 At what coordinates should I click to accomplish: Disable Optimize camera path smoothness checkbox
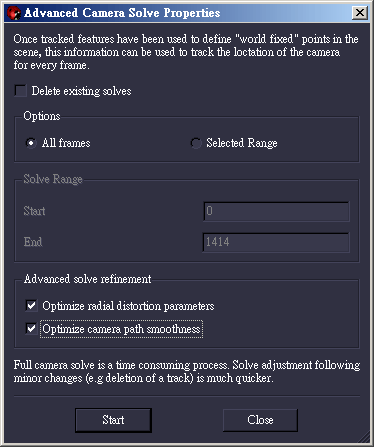point(31,329)
